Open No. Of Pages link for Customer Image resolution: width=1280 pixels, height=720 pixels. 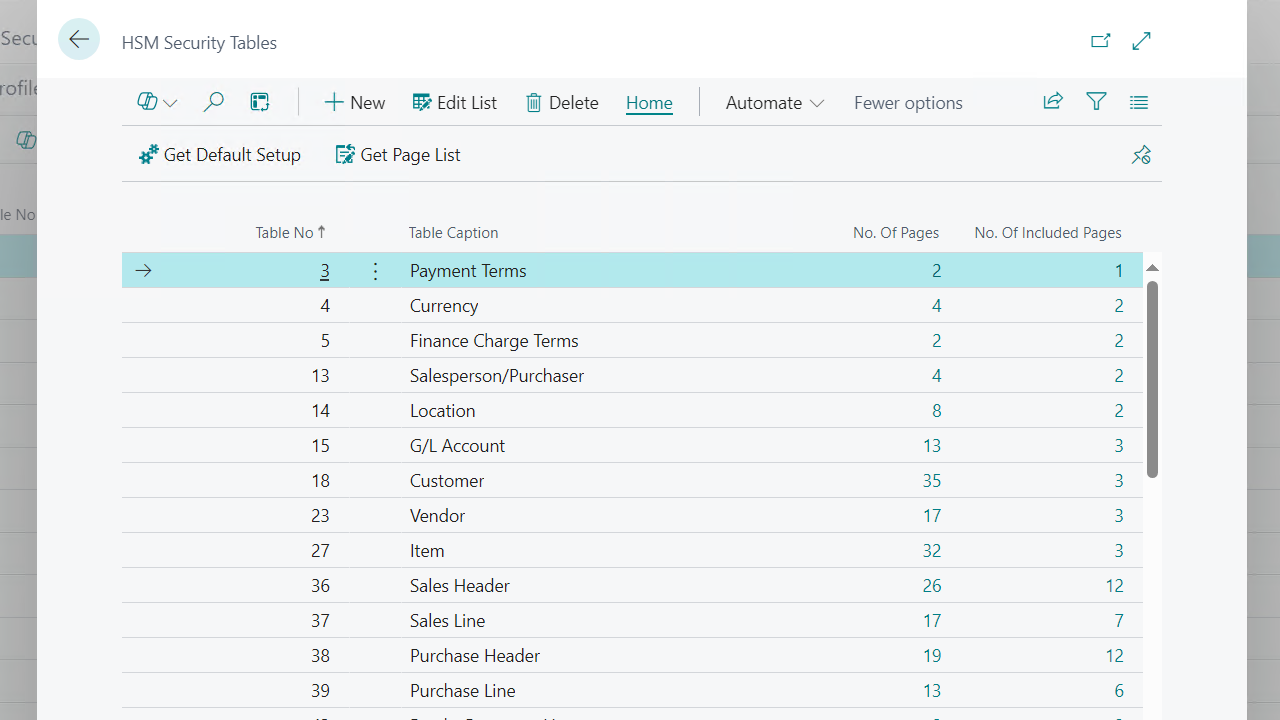pyautogui.click(x=931, y=481)
